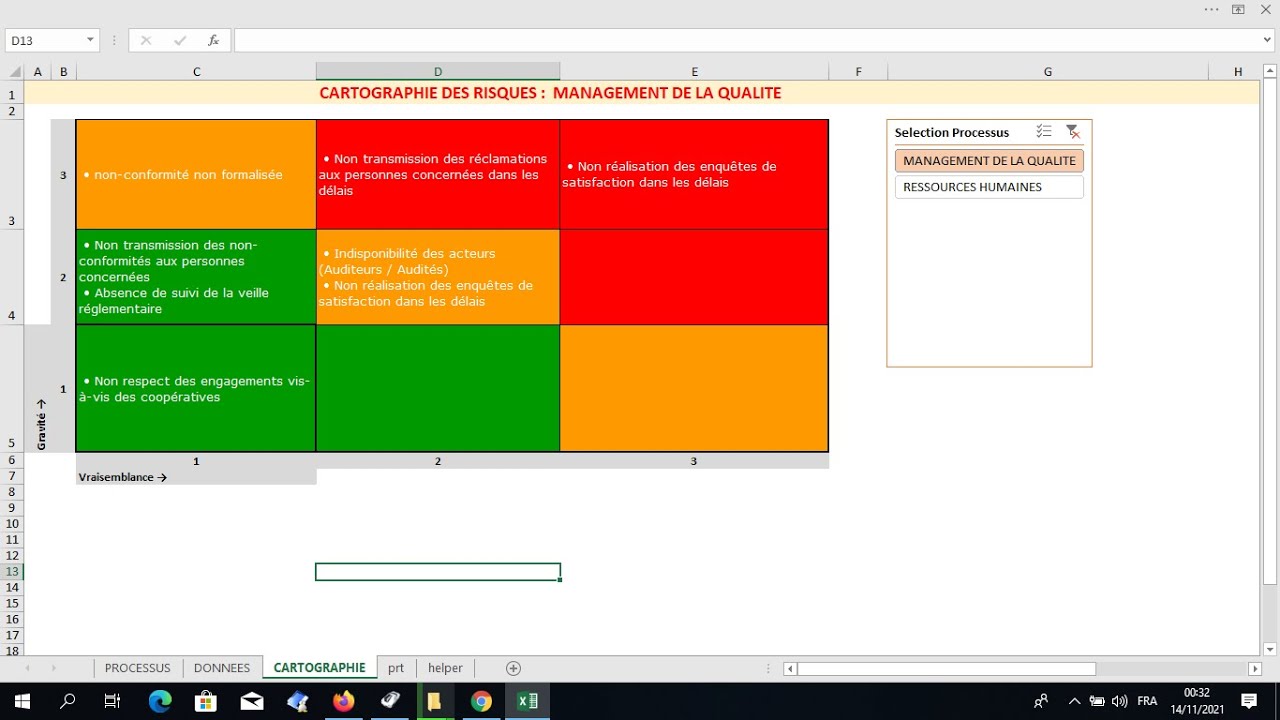Open People icon in system tray
1280x720 pixels.
1041,701
